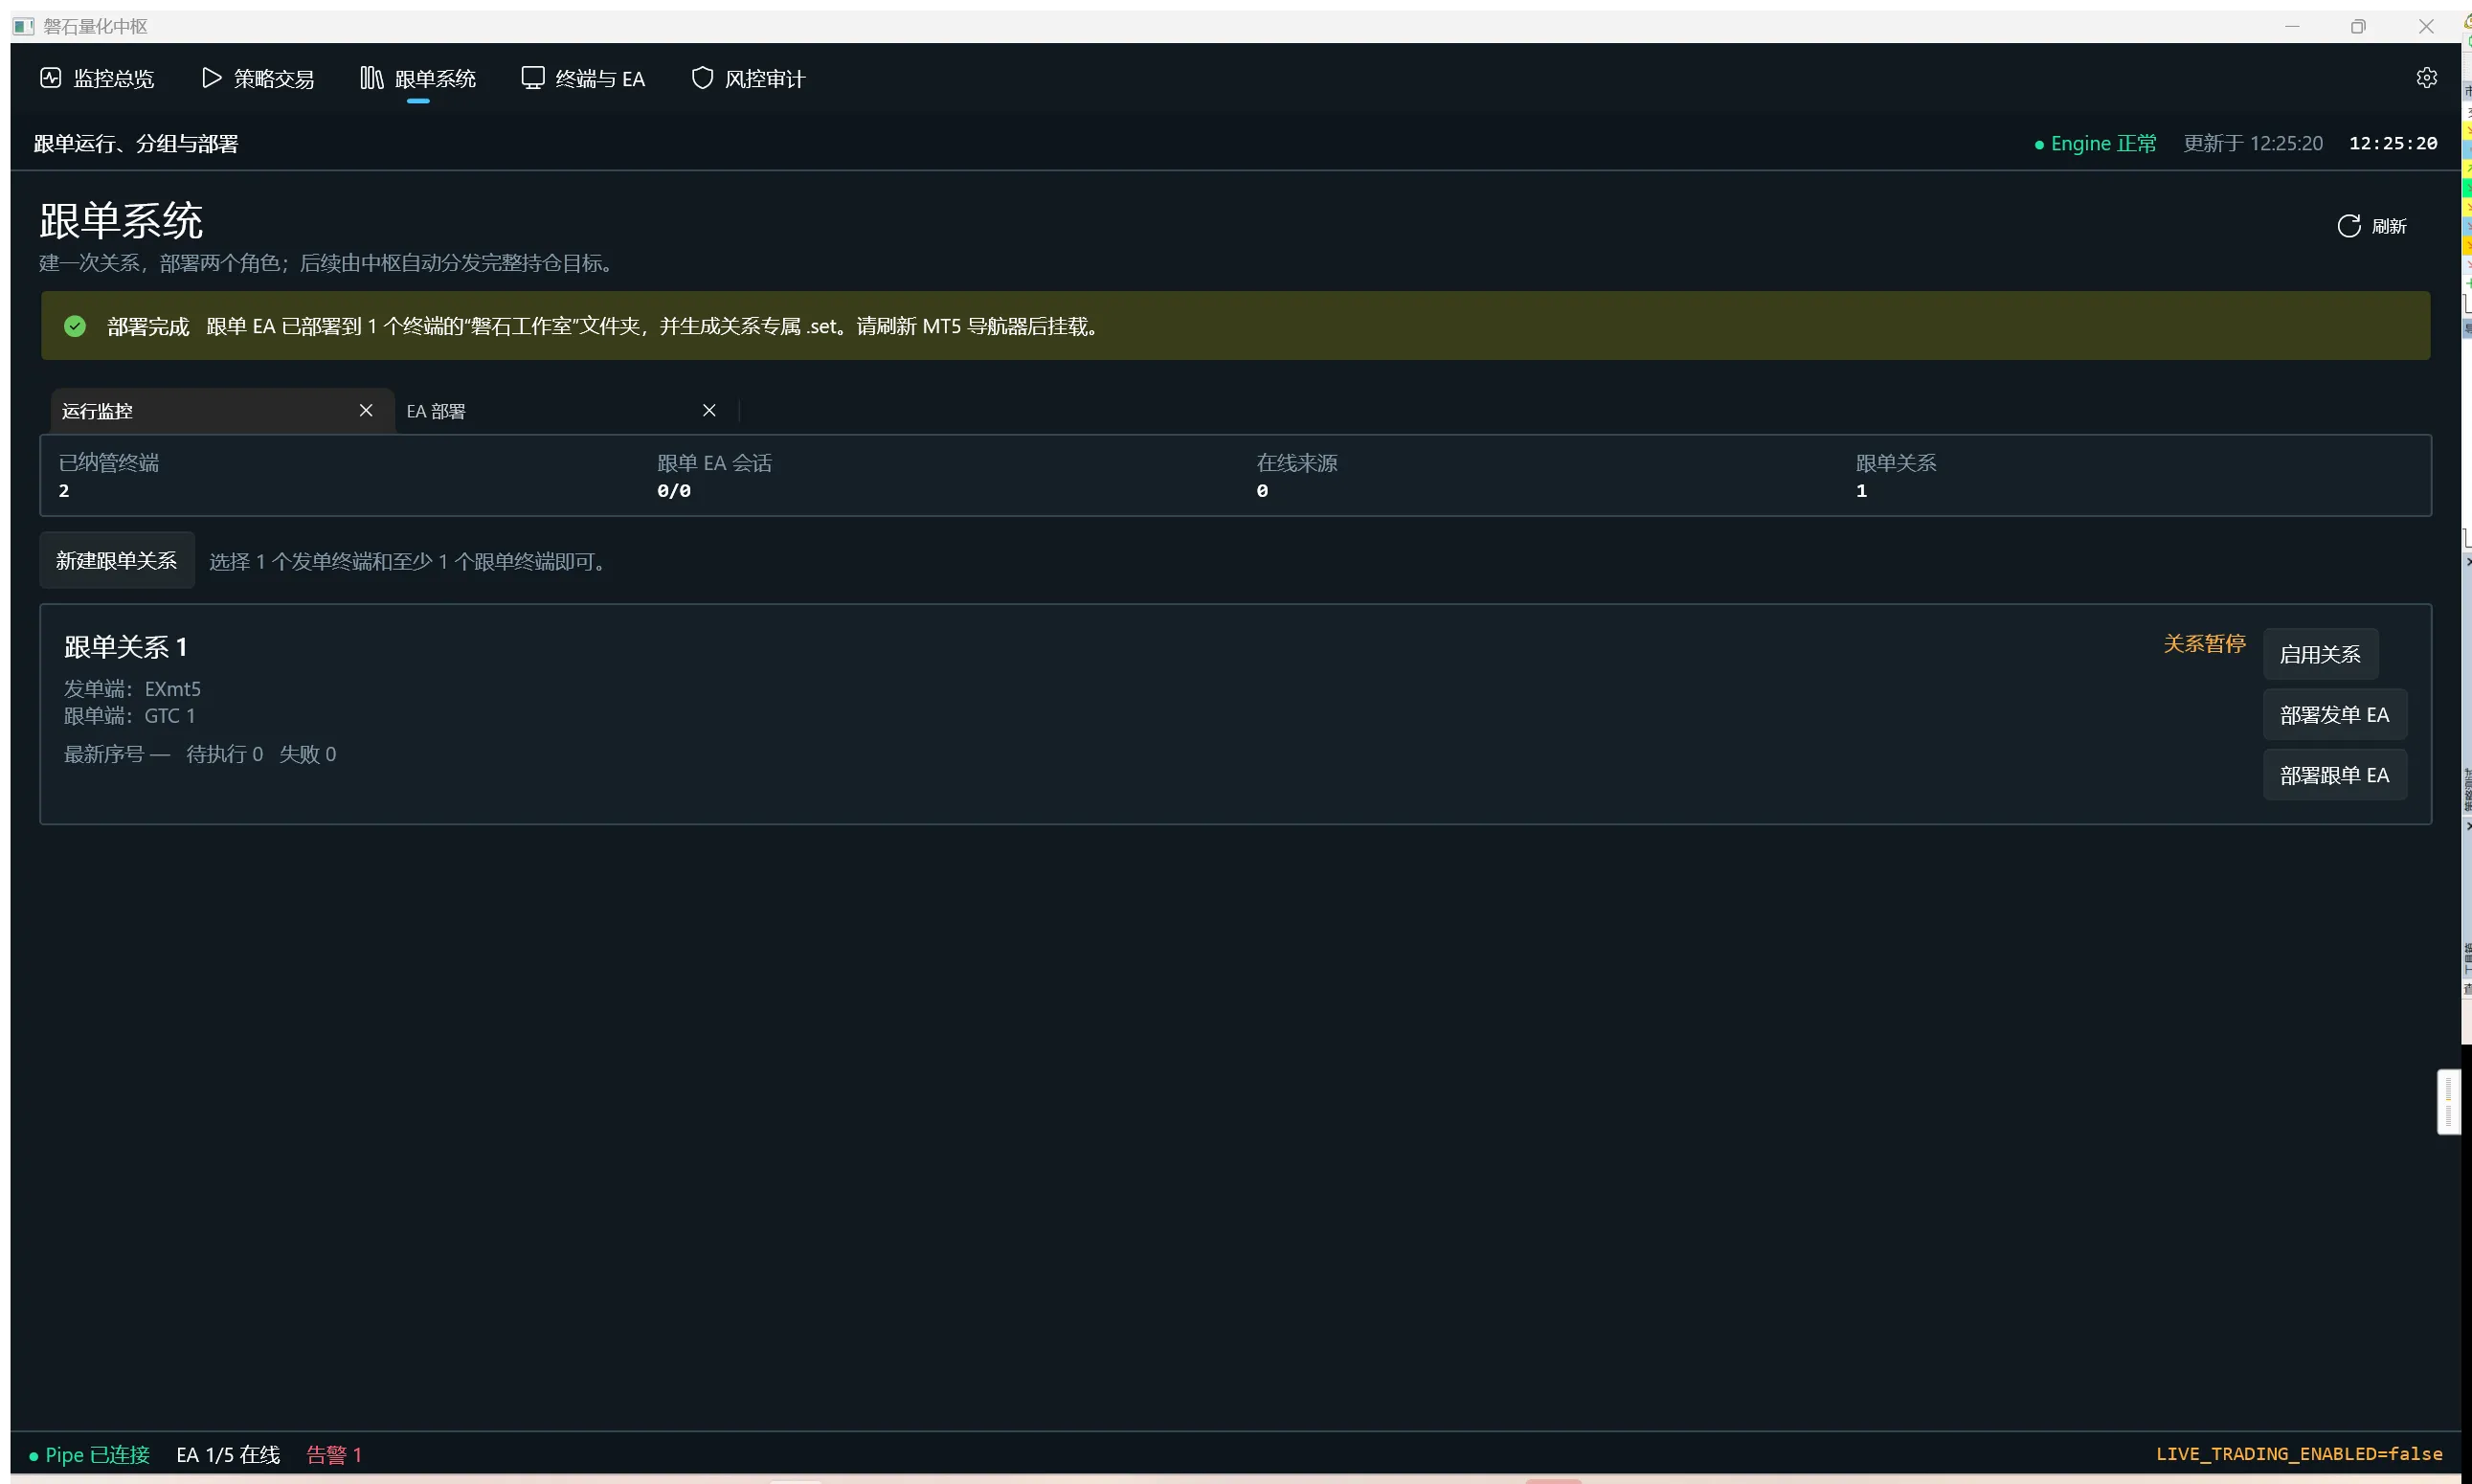
Task: Click the EA 1/5 在线 status entry
Action: pyautogui.click(x=228, y=1455)
